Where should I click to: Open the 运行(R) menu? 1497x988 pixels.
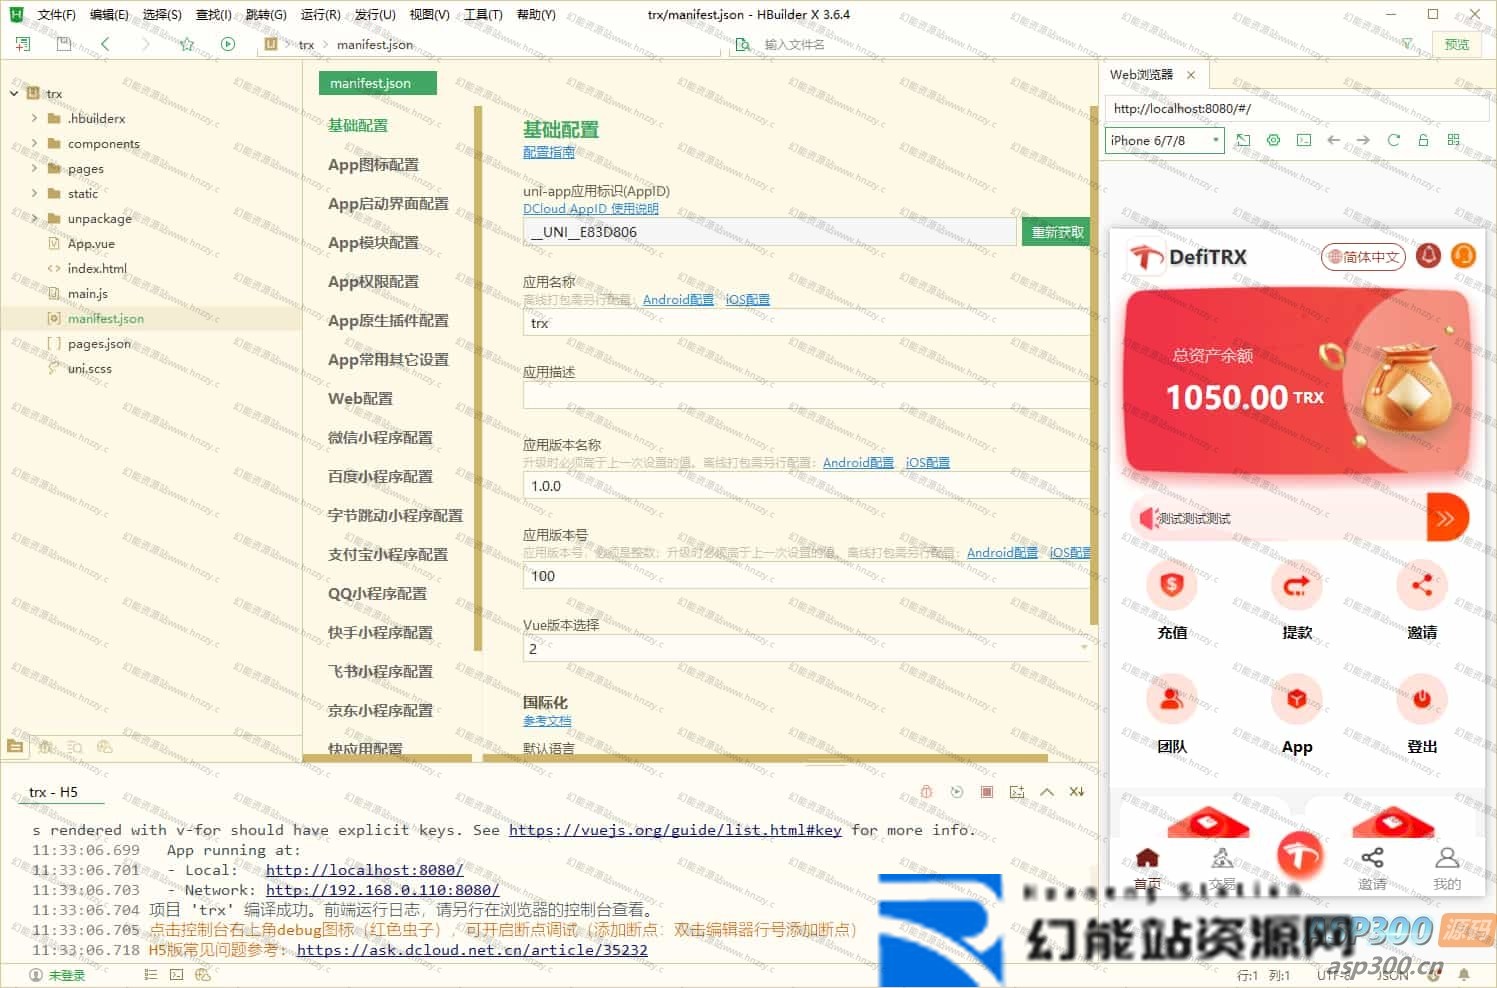[320, 15]
